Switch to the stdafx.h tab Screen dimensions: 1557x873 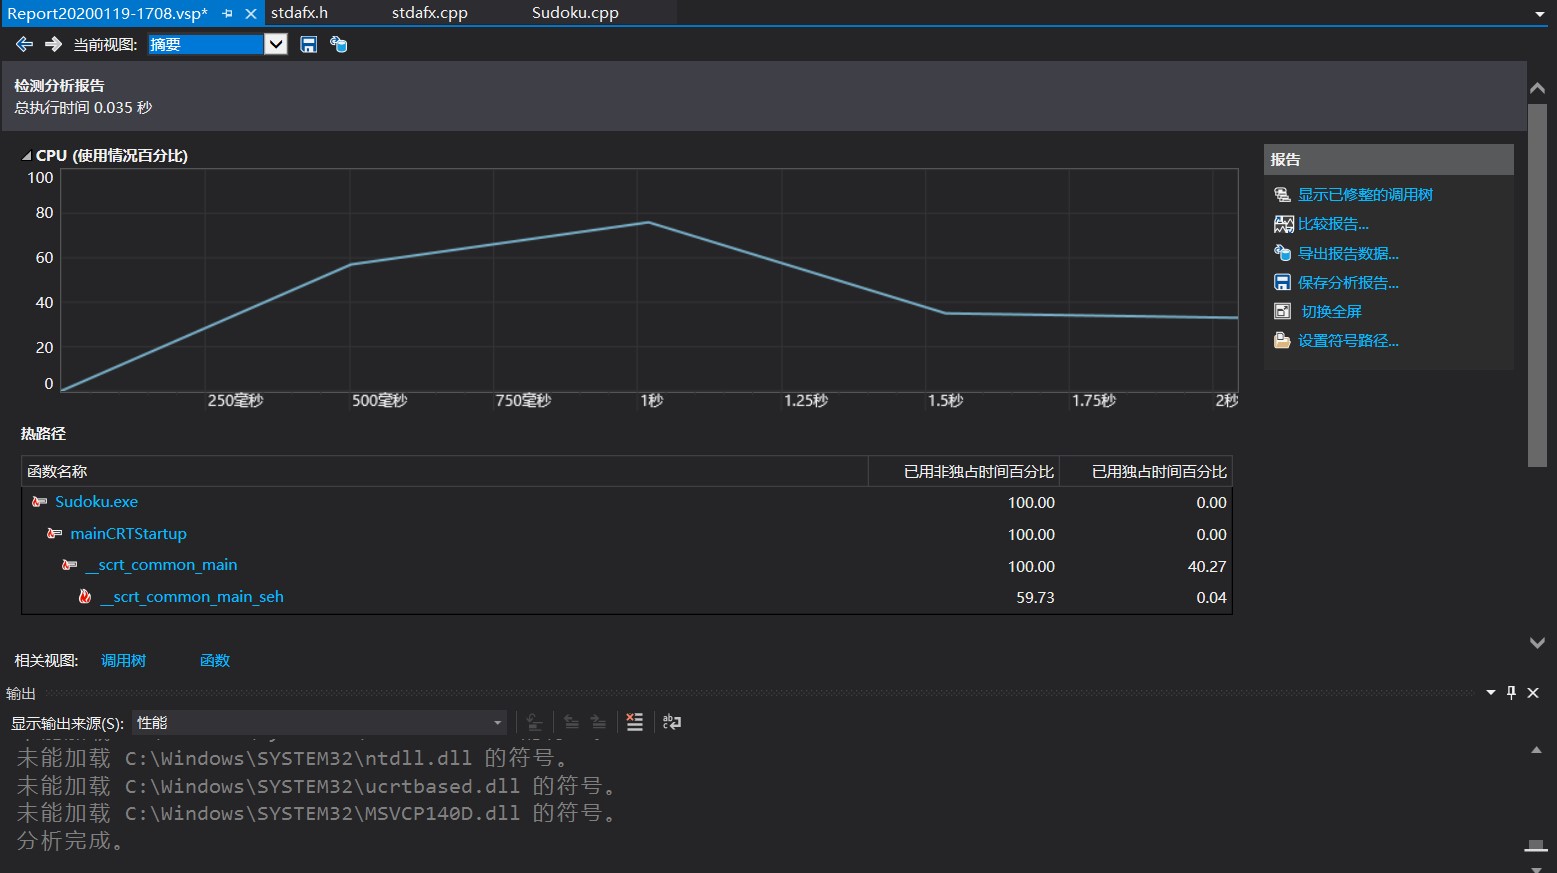pyautogui.click(x=299, y=13)
